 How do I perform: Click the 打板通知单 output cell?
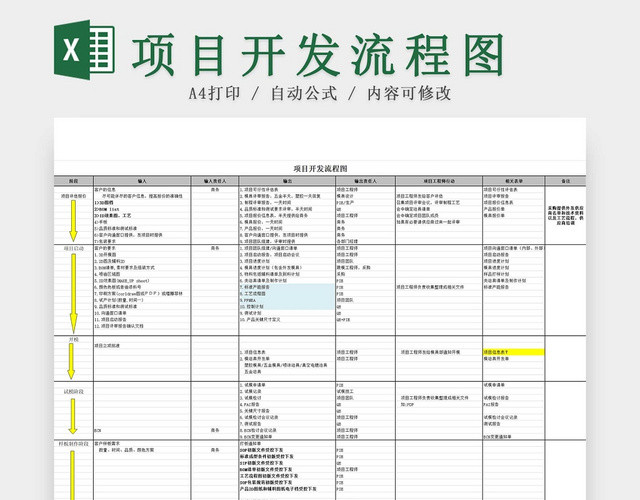pos(250,443)
